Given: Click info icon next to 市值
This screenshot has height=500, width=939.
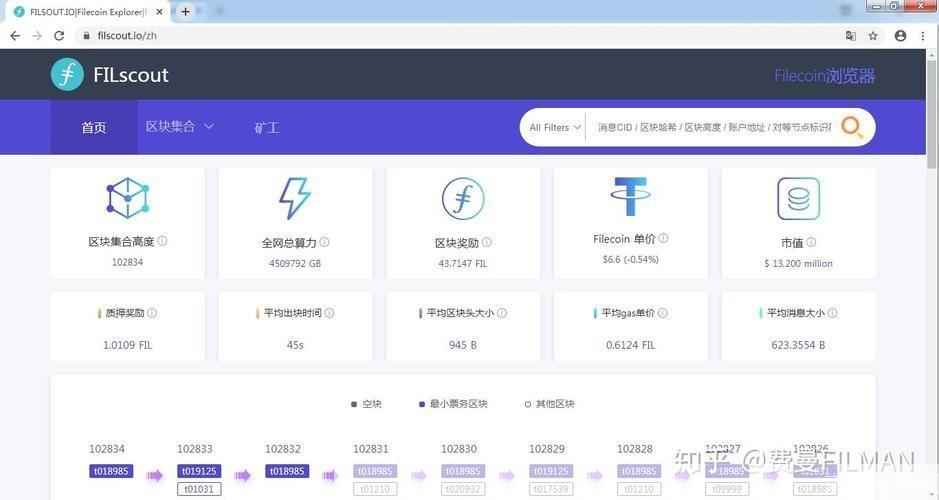Looking at the screenshot, I should (811, 242).
